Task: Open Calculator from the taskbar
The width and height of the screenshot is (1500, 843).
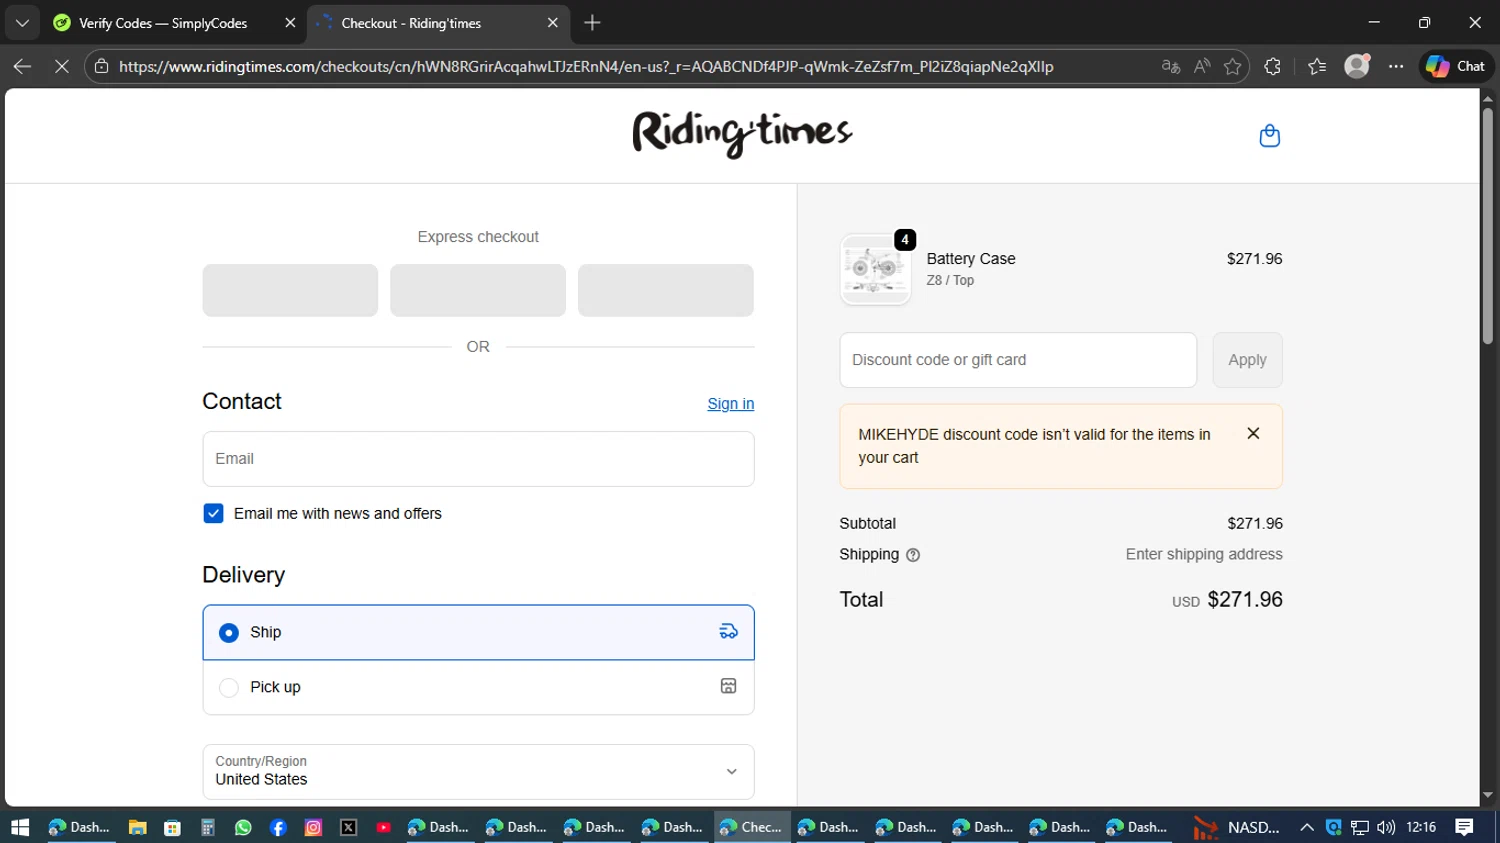Action: (x=207, y=827)
